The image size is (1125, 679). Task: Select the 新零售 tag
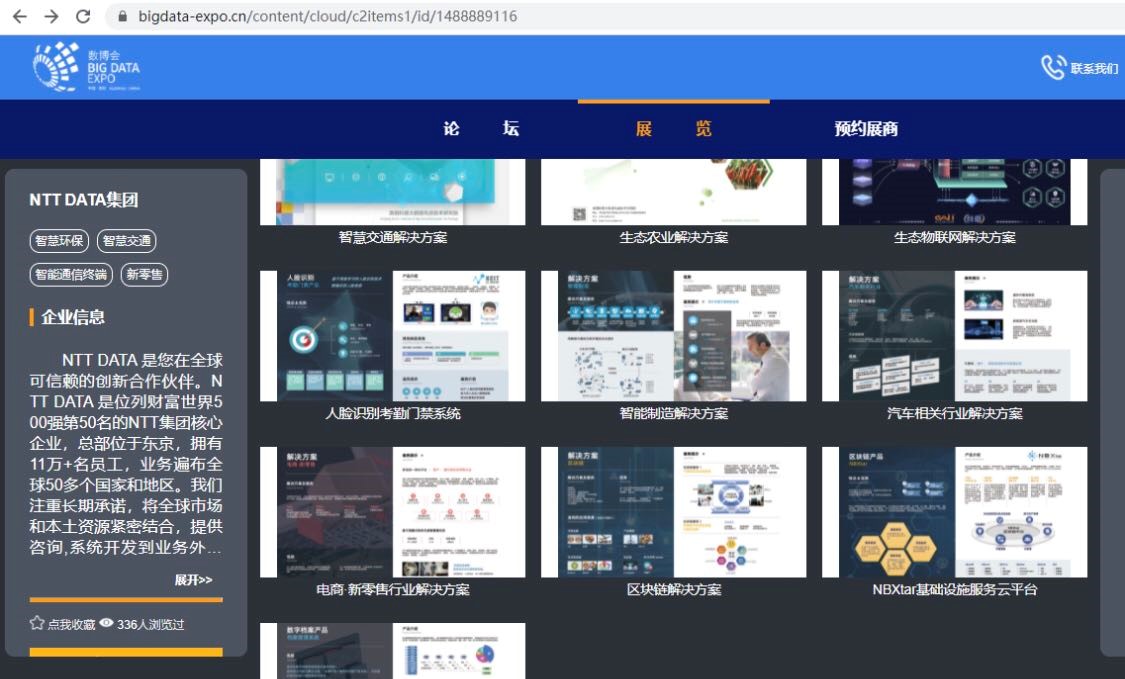[x=144, y=275]
